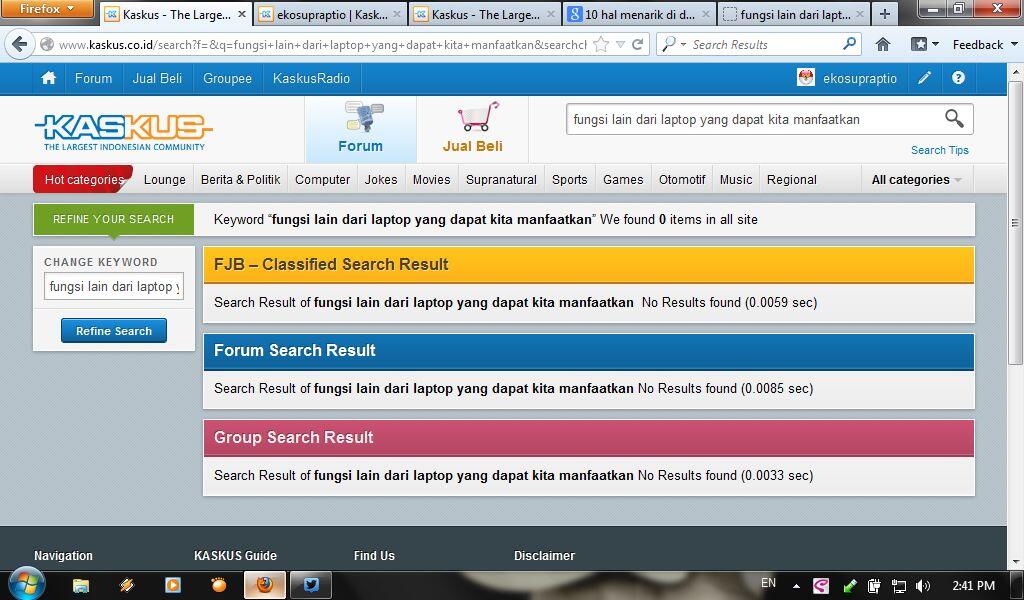Open the Regional category

792,180
